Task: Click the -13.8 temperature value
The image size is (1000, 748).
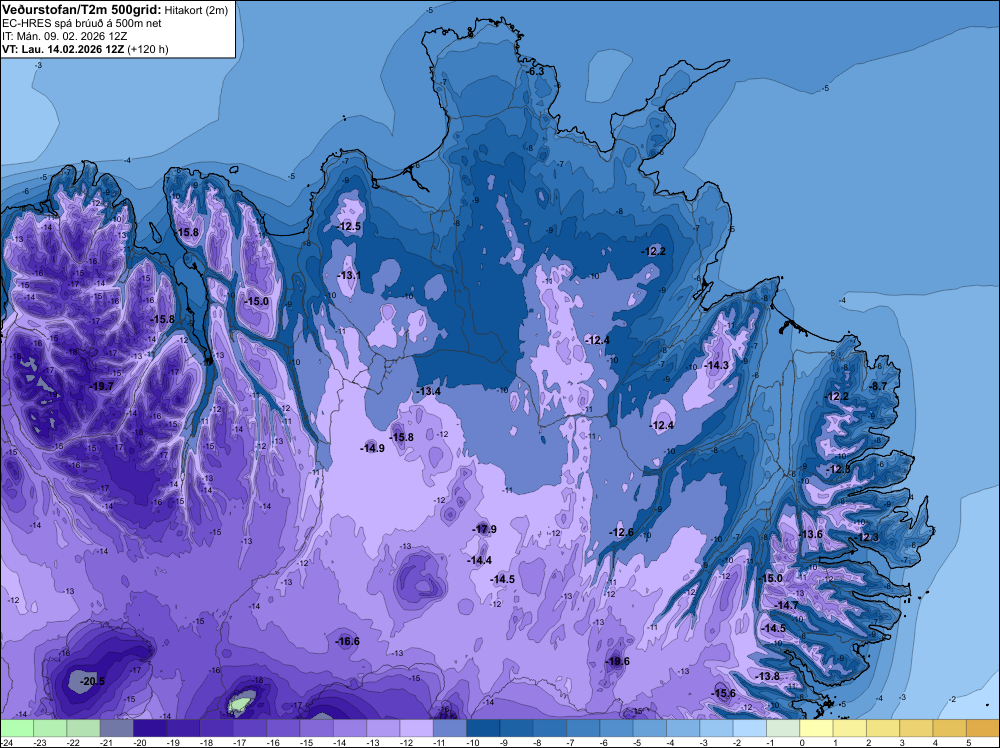Action: [x=768, y=677]
